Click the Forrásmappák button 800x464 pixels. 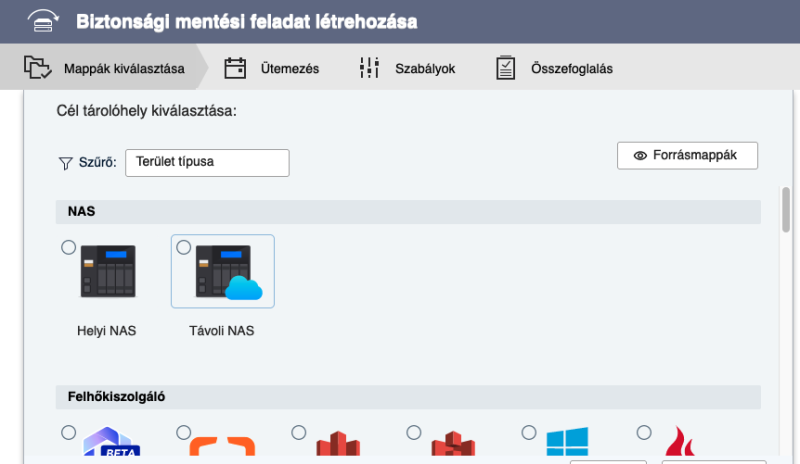[x=687, y=156]
